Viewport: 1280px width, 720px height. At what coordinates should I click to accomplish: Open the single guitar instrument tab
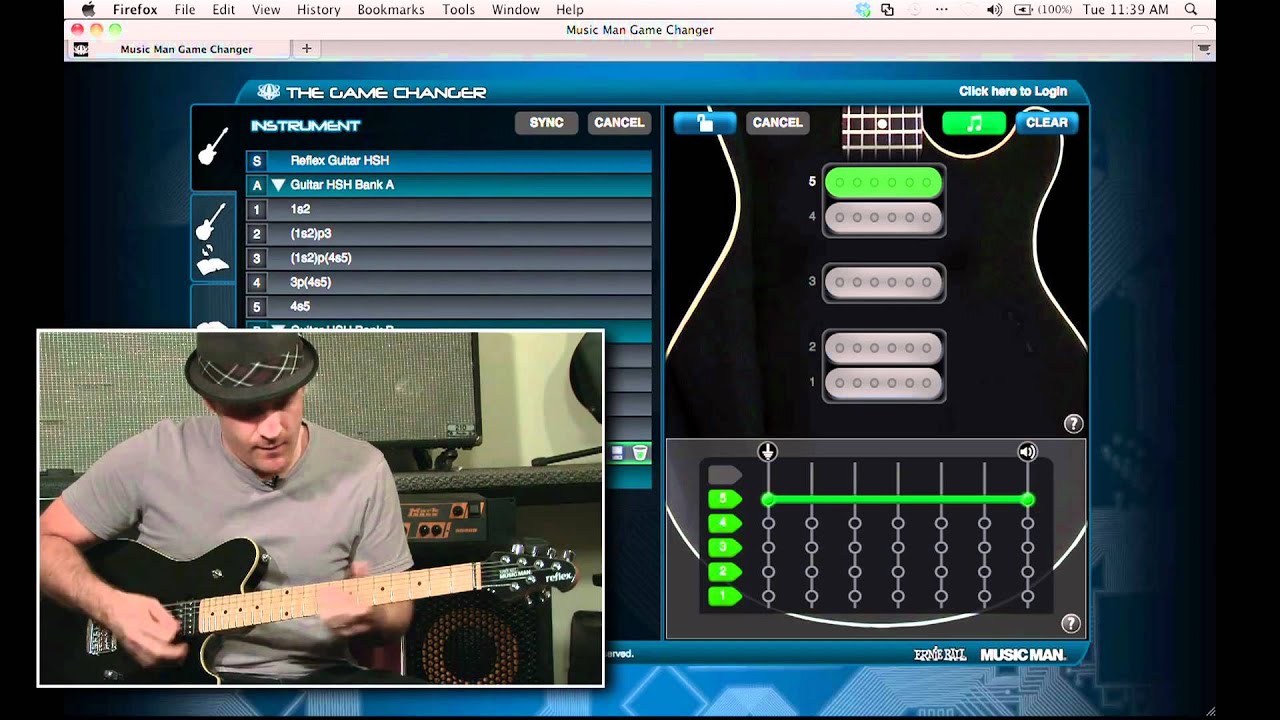click(212, 146)
